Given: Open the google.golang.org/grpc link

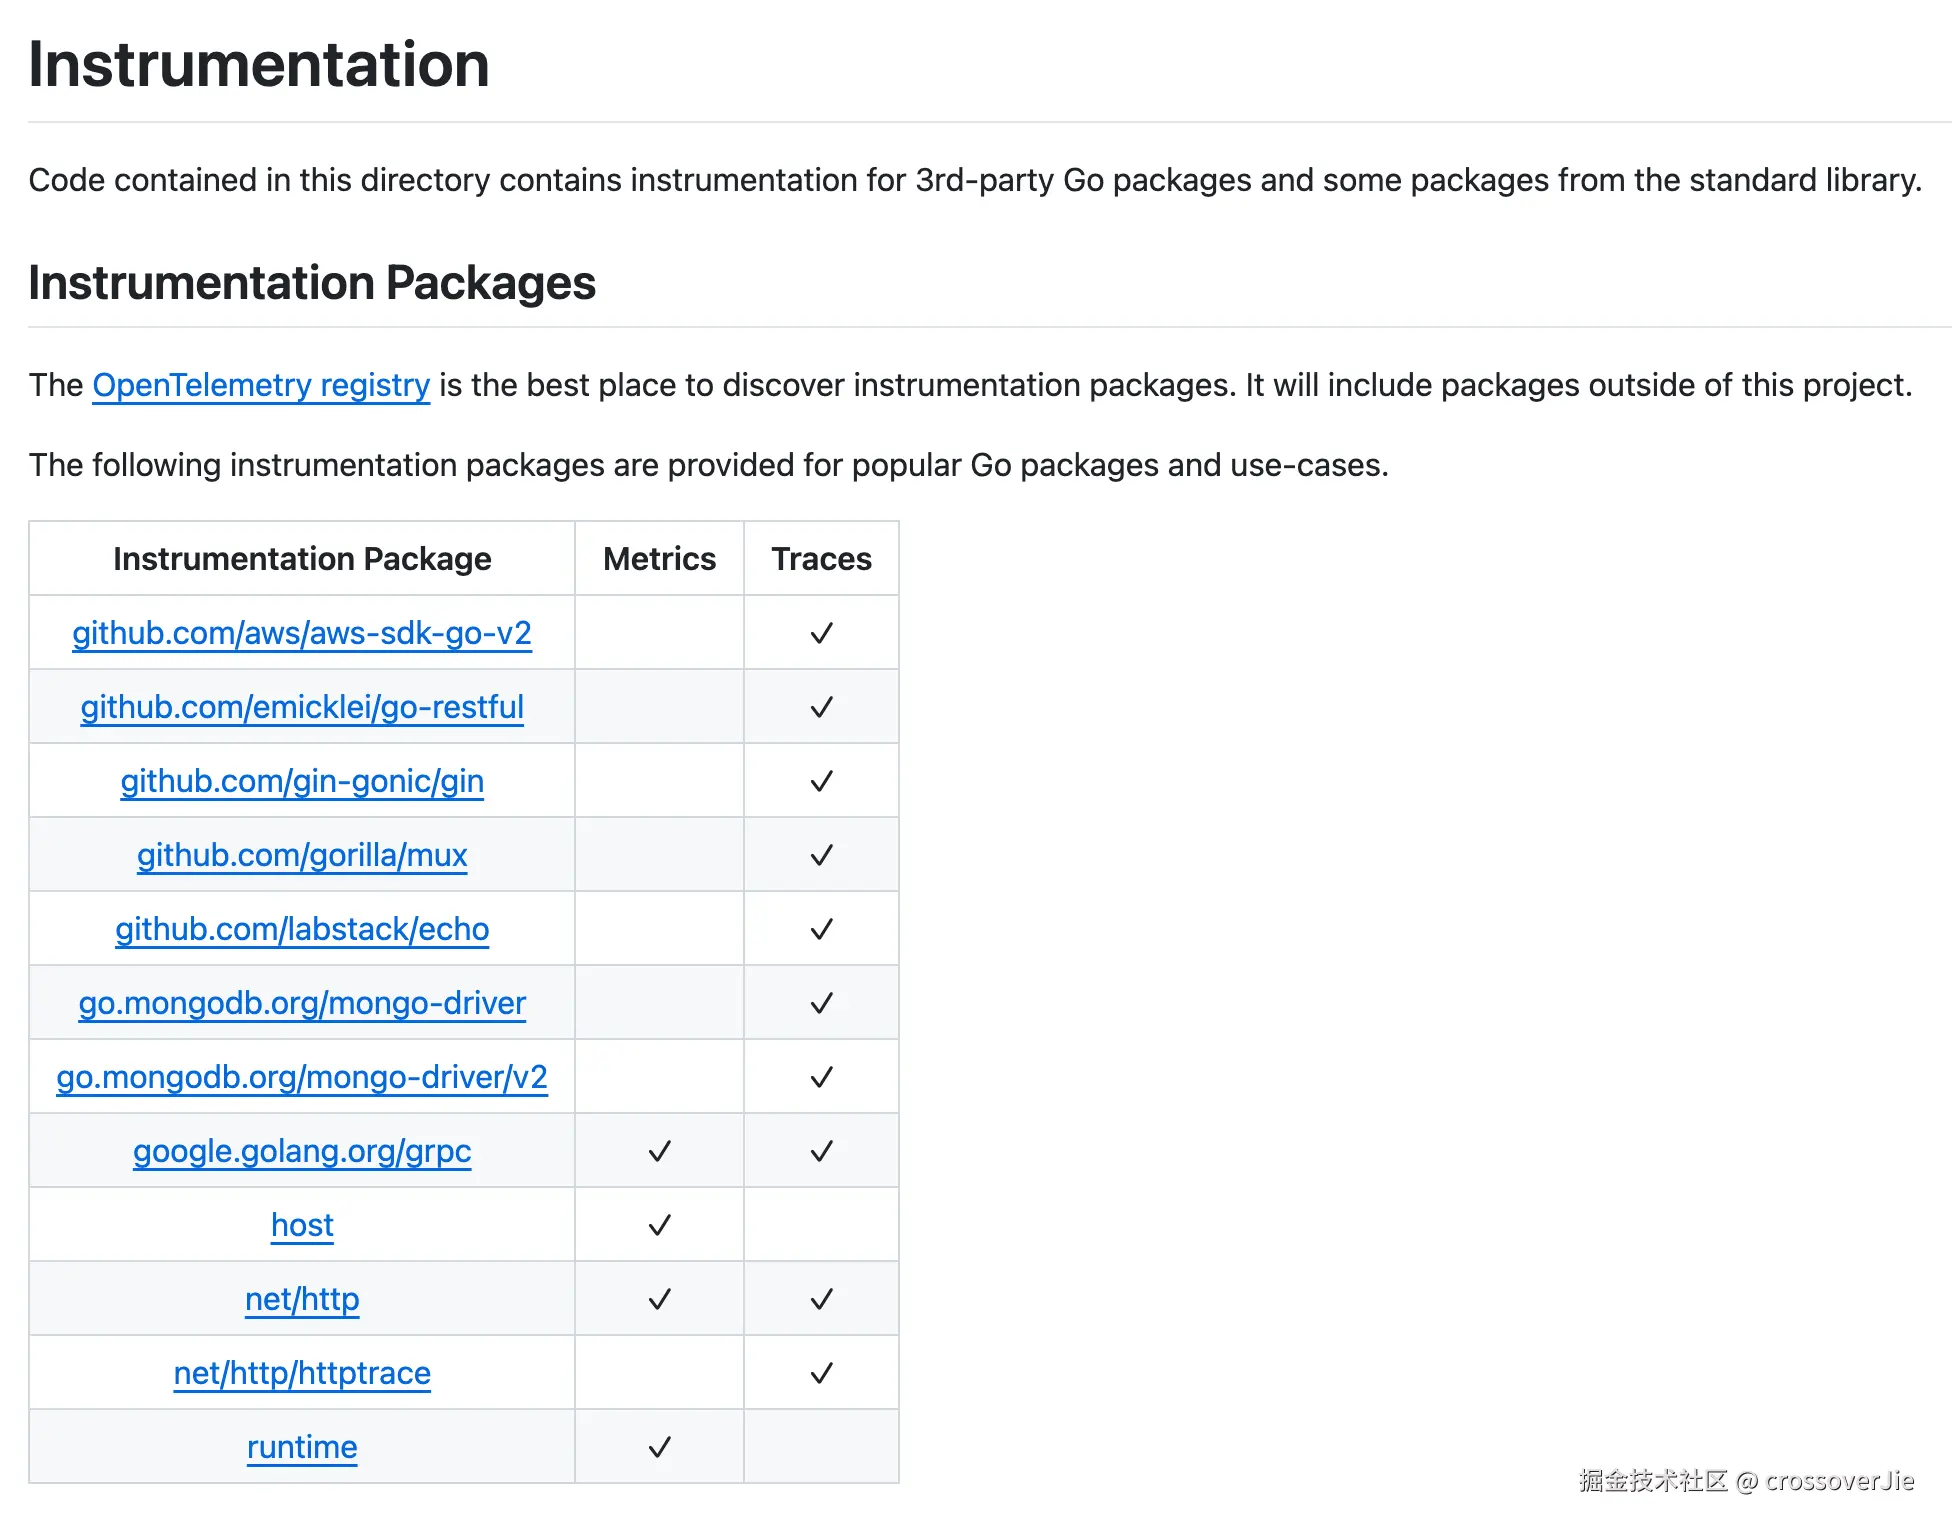Looking at the screenshot, I should point(301,1151).
